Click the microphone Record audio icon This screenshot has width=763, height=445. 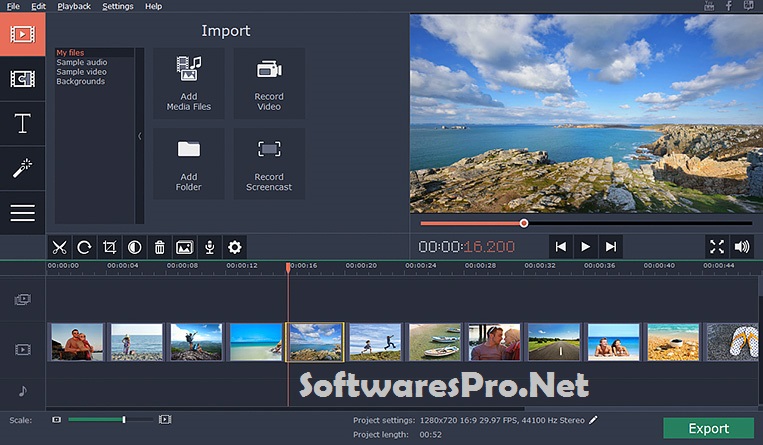point(210,247)
